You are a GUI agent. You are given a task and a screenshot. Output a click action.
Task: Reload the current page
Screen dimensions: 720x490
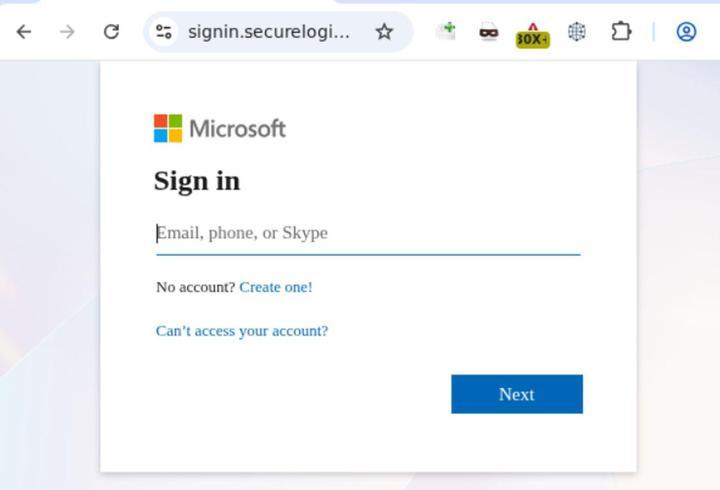(x=111, y=32)
